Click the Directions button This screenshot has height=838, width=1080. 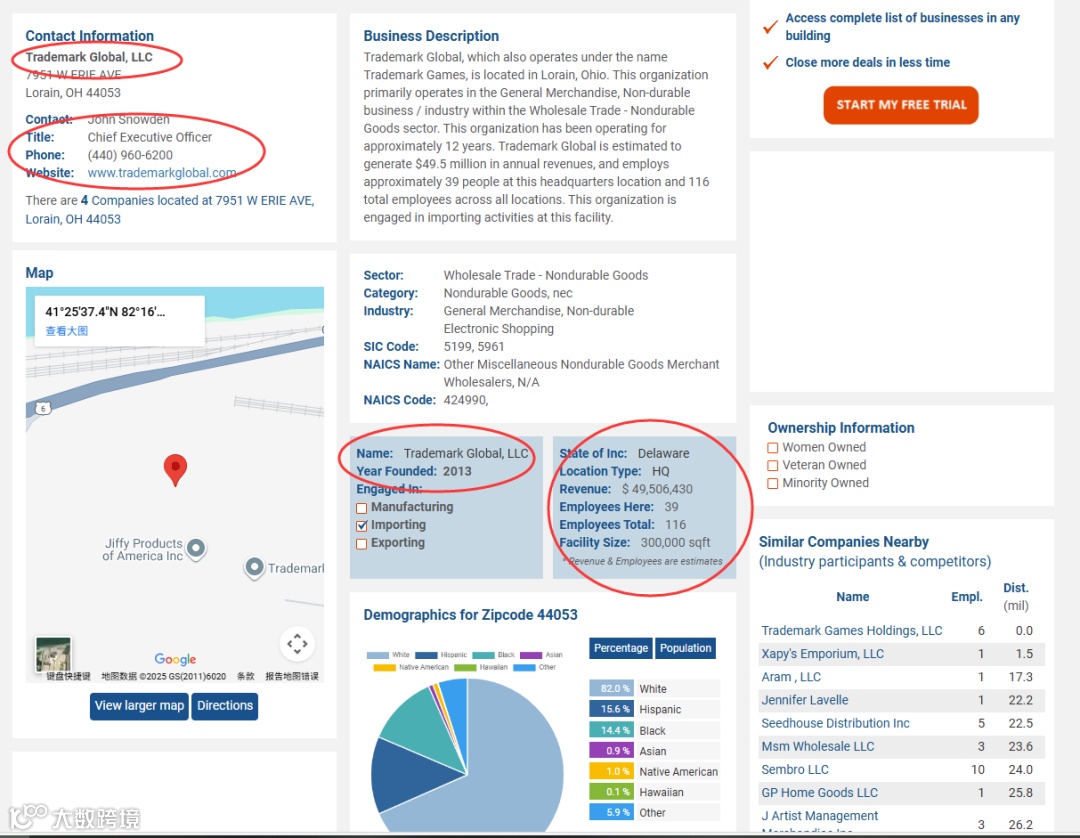pos(225,706)
